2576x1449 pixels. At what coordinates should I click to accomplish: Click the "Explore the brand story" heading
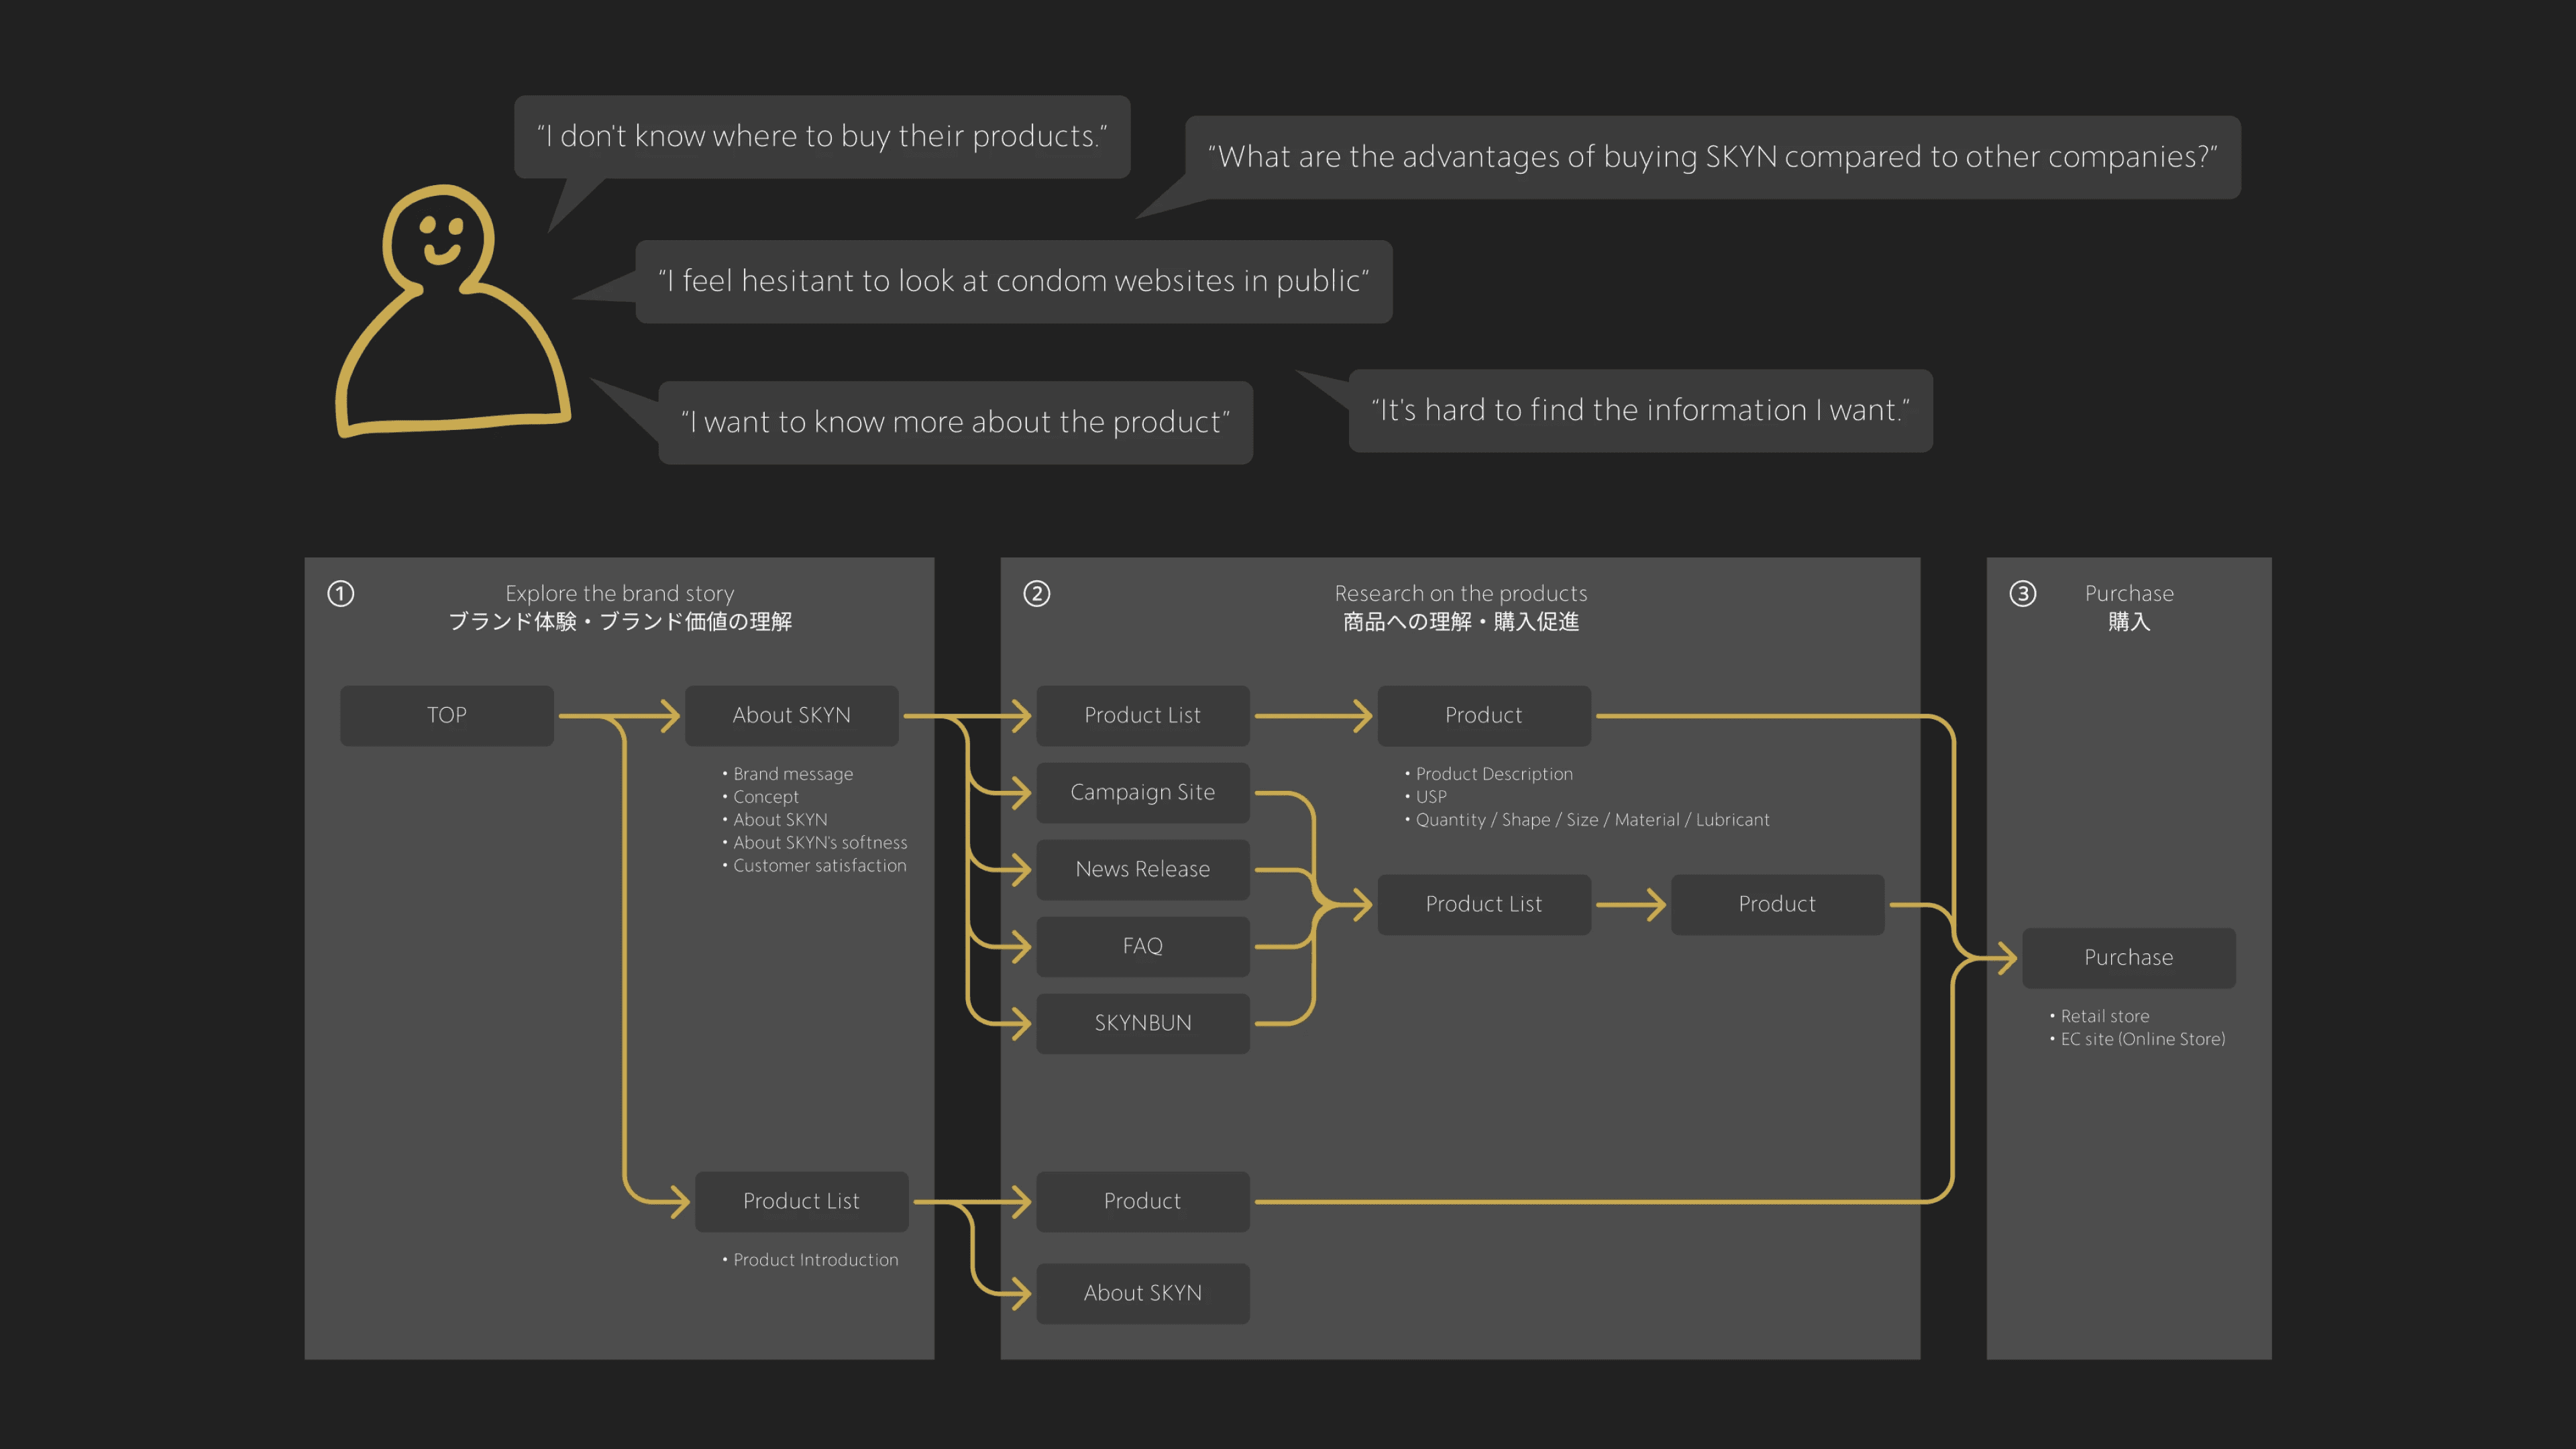619,594
